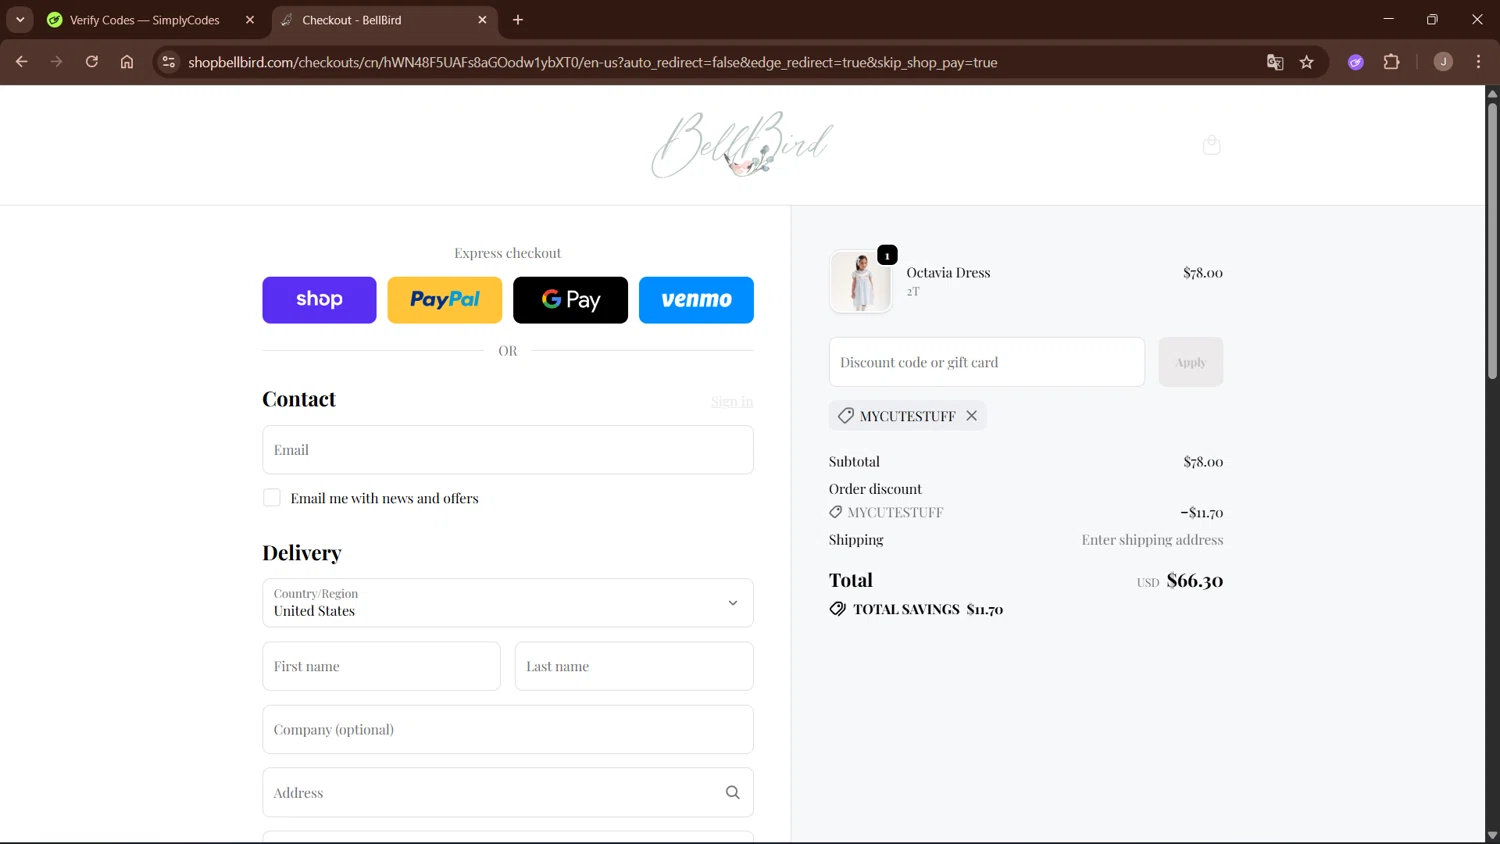Click the browser address bar URL

coord(593,62)
